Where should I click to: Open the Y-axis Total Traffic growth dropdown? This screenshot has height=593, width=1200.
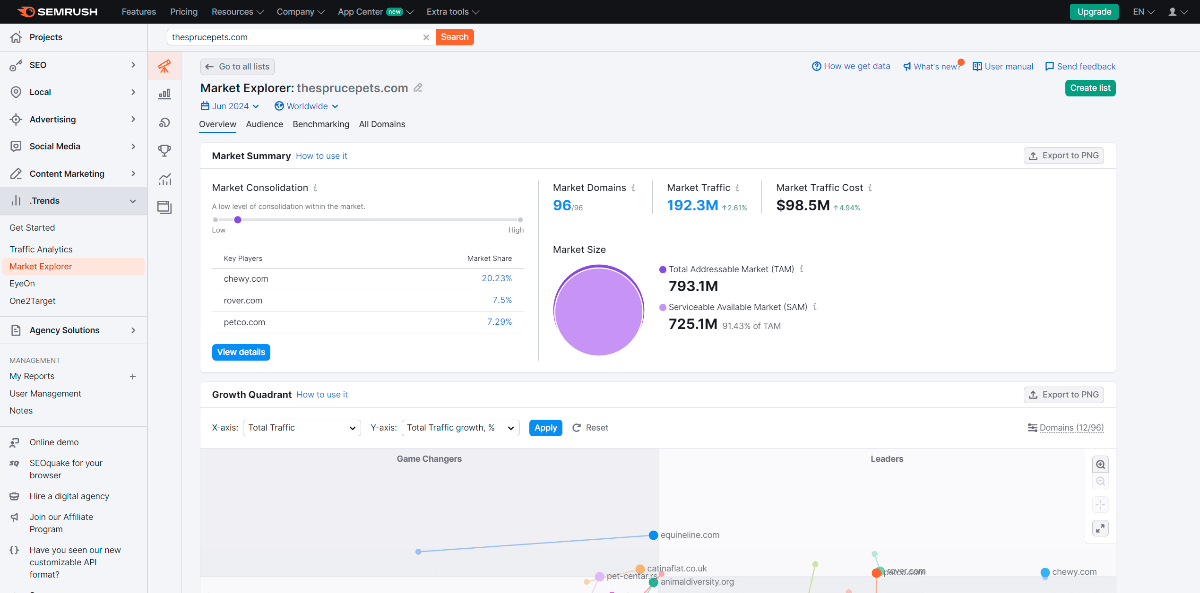click(x=460, y=428)
